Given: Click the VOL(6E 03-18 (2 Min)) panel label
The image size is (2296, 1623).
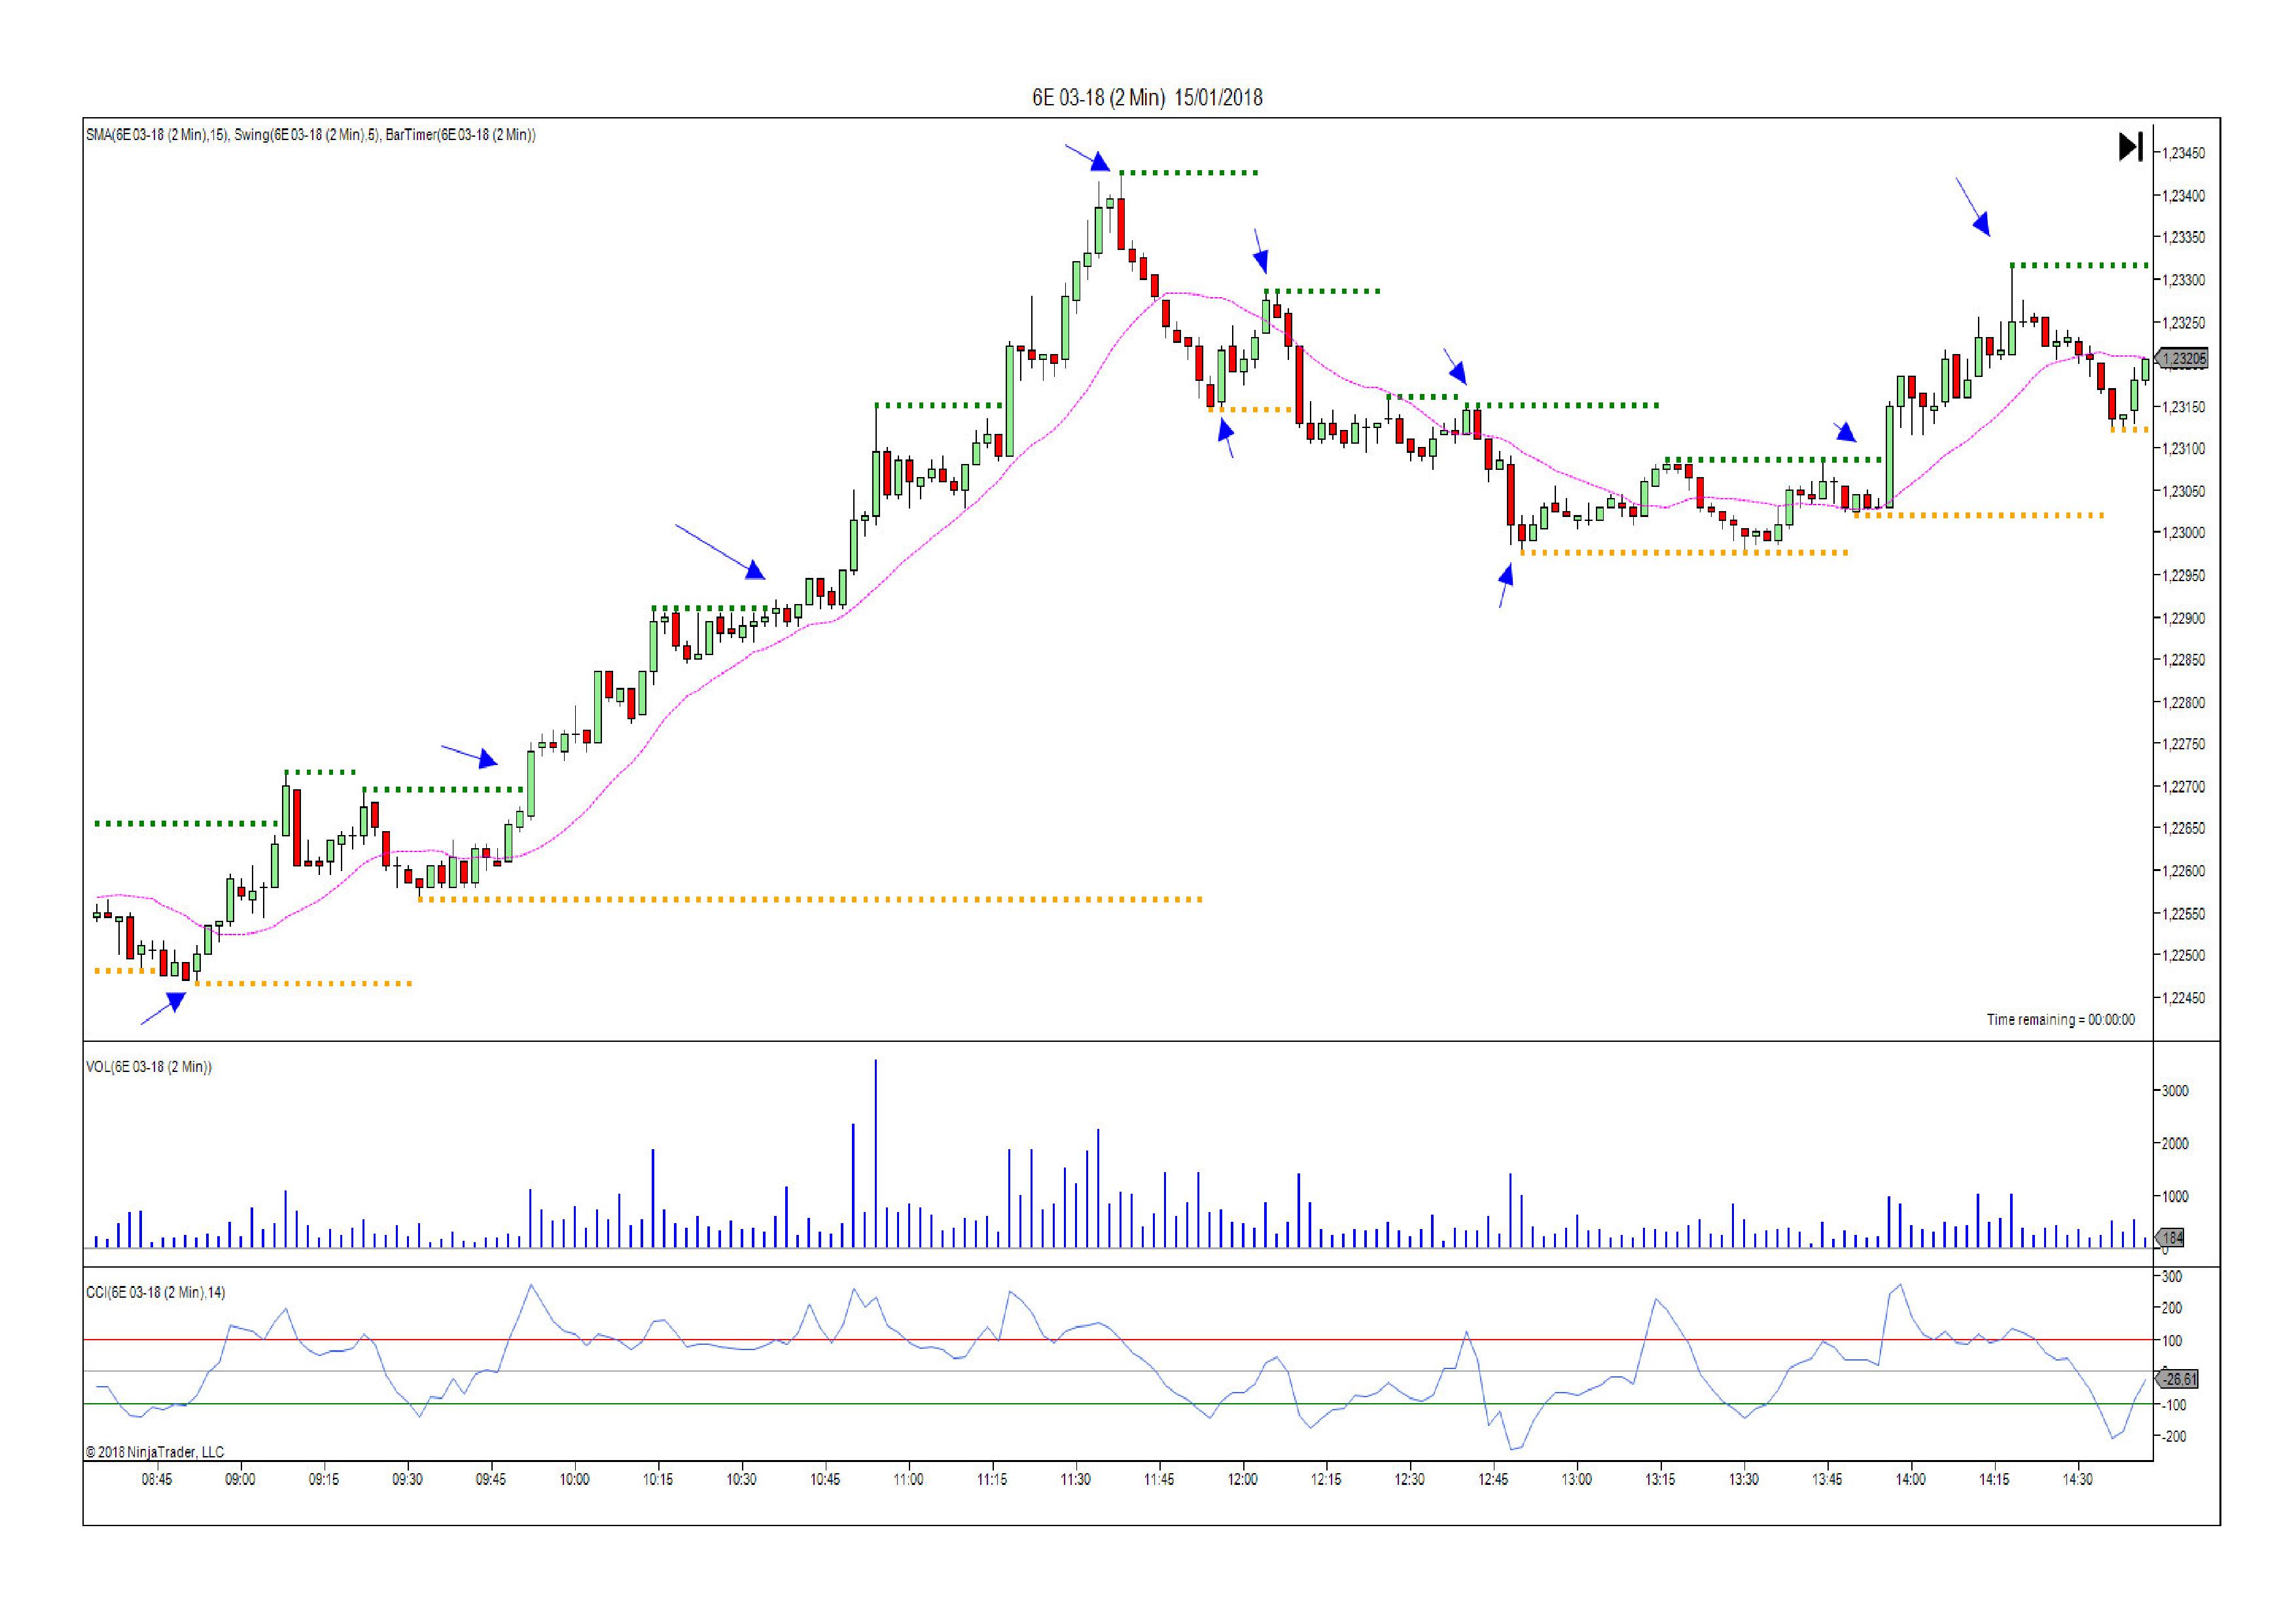Looking at the screenshot, I should click(149, 1067).
